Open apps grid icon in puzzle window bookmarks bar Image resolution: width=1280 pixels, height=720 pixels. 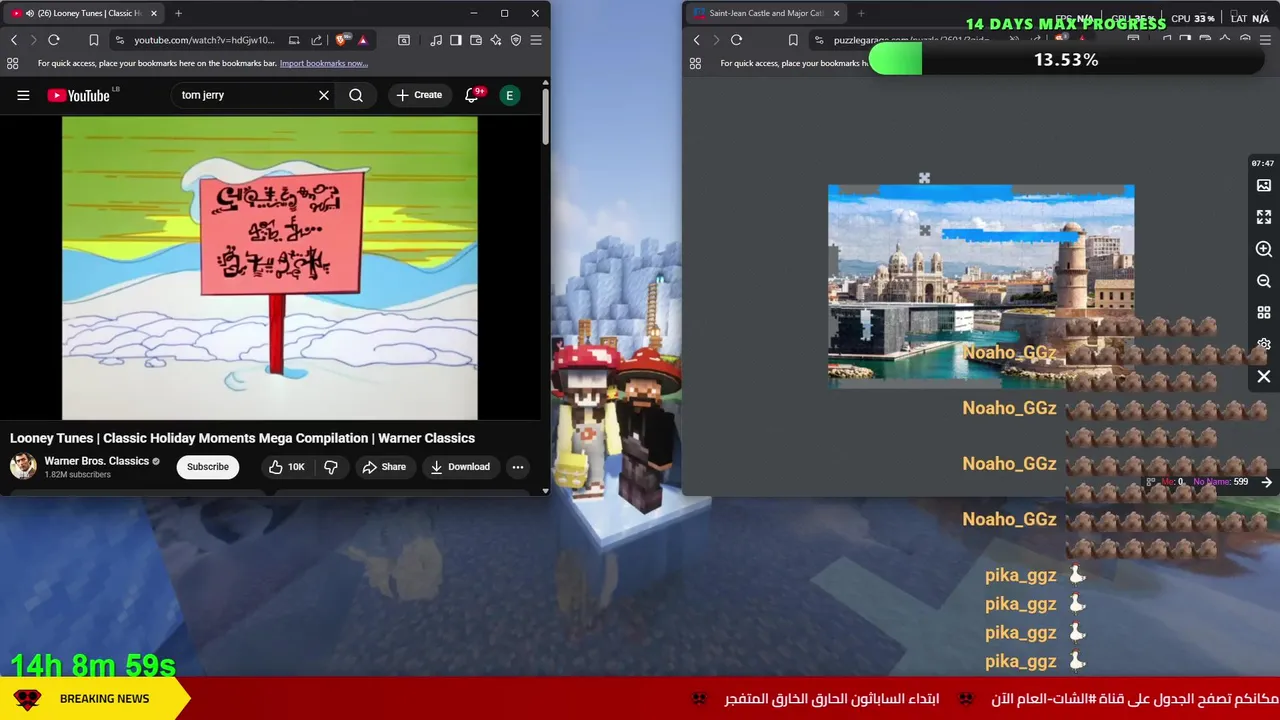(x=695, y=63)
